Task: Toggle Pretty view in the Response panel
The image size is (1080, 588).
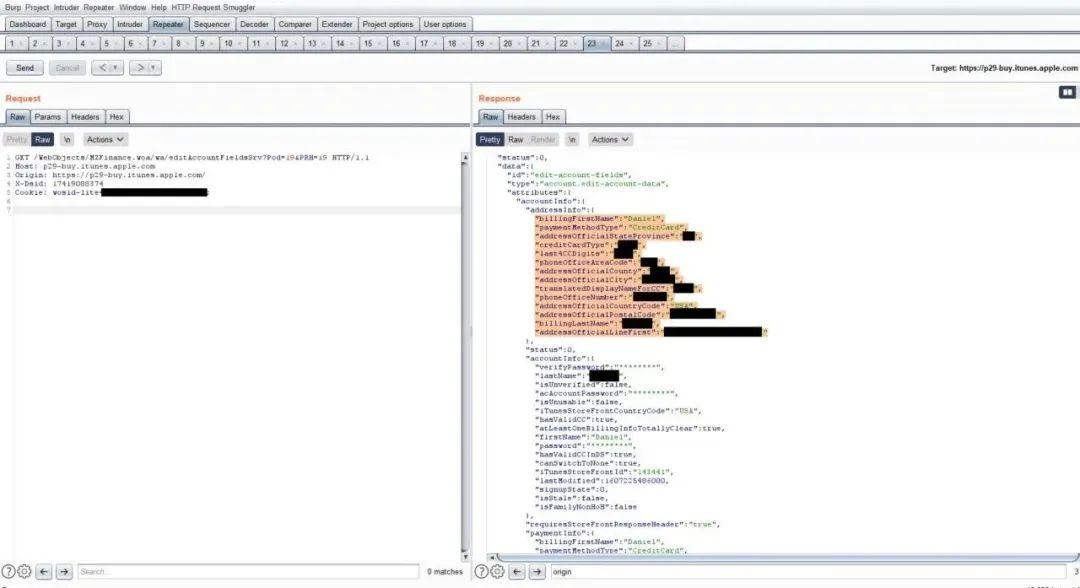Action: pyautogui.click(x=489, y=139)
